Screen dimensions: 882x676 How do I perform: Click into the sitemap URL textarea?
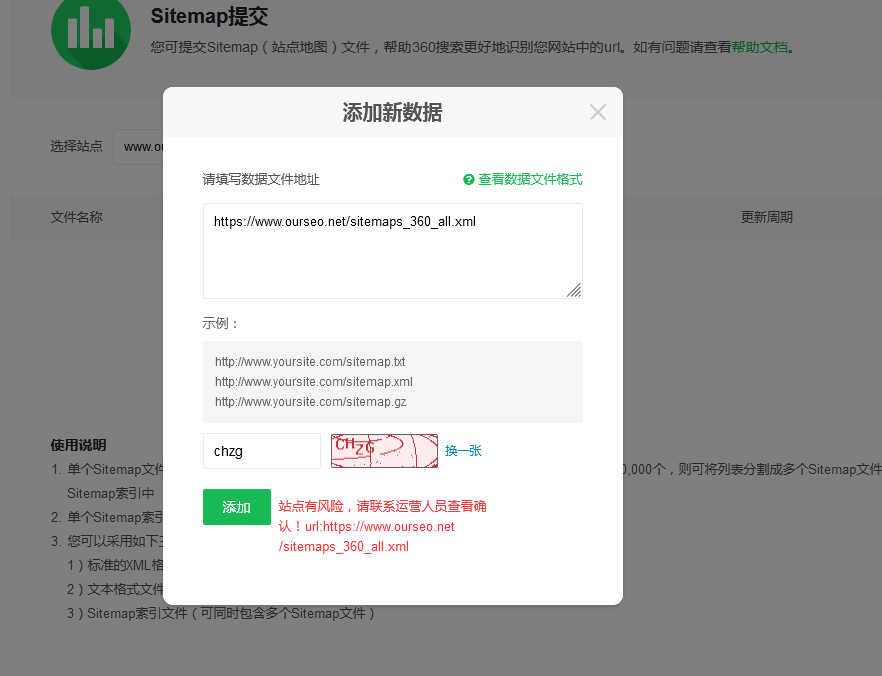click(x=393, y=251)
